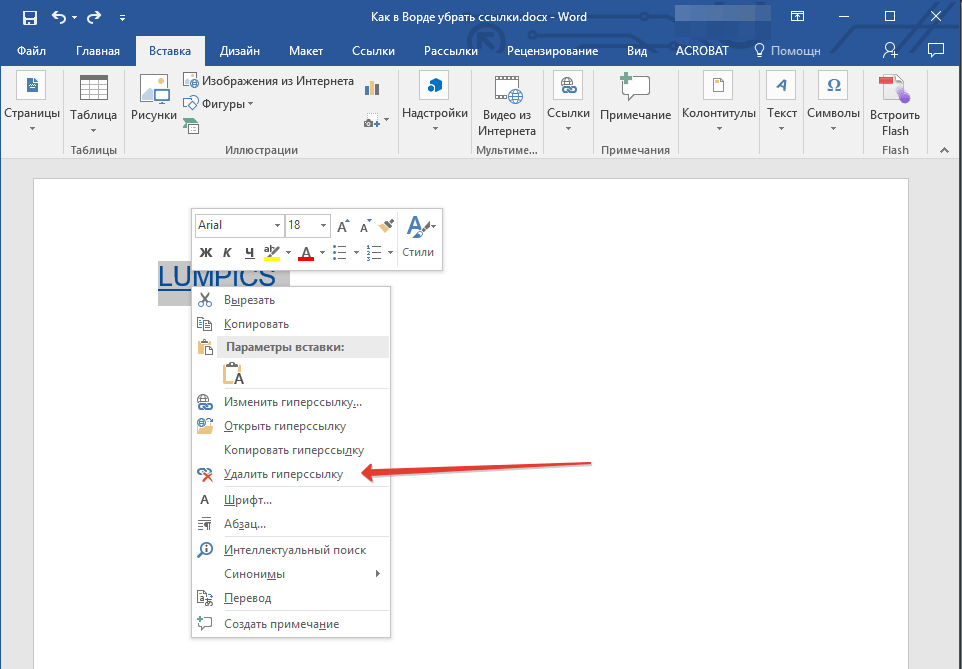Choose the Keep Text Only paste icon
Screen dimensions: 962x669
coord(234,374)
